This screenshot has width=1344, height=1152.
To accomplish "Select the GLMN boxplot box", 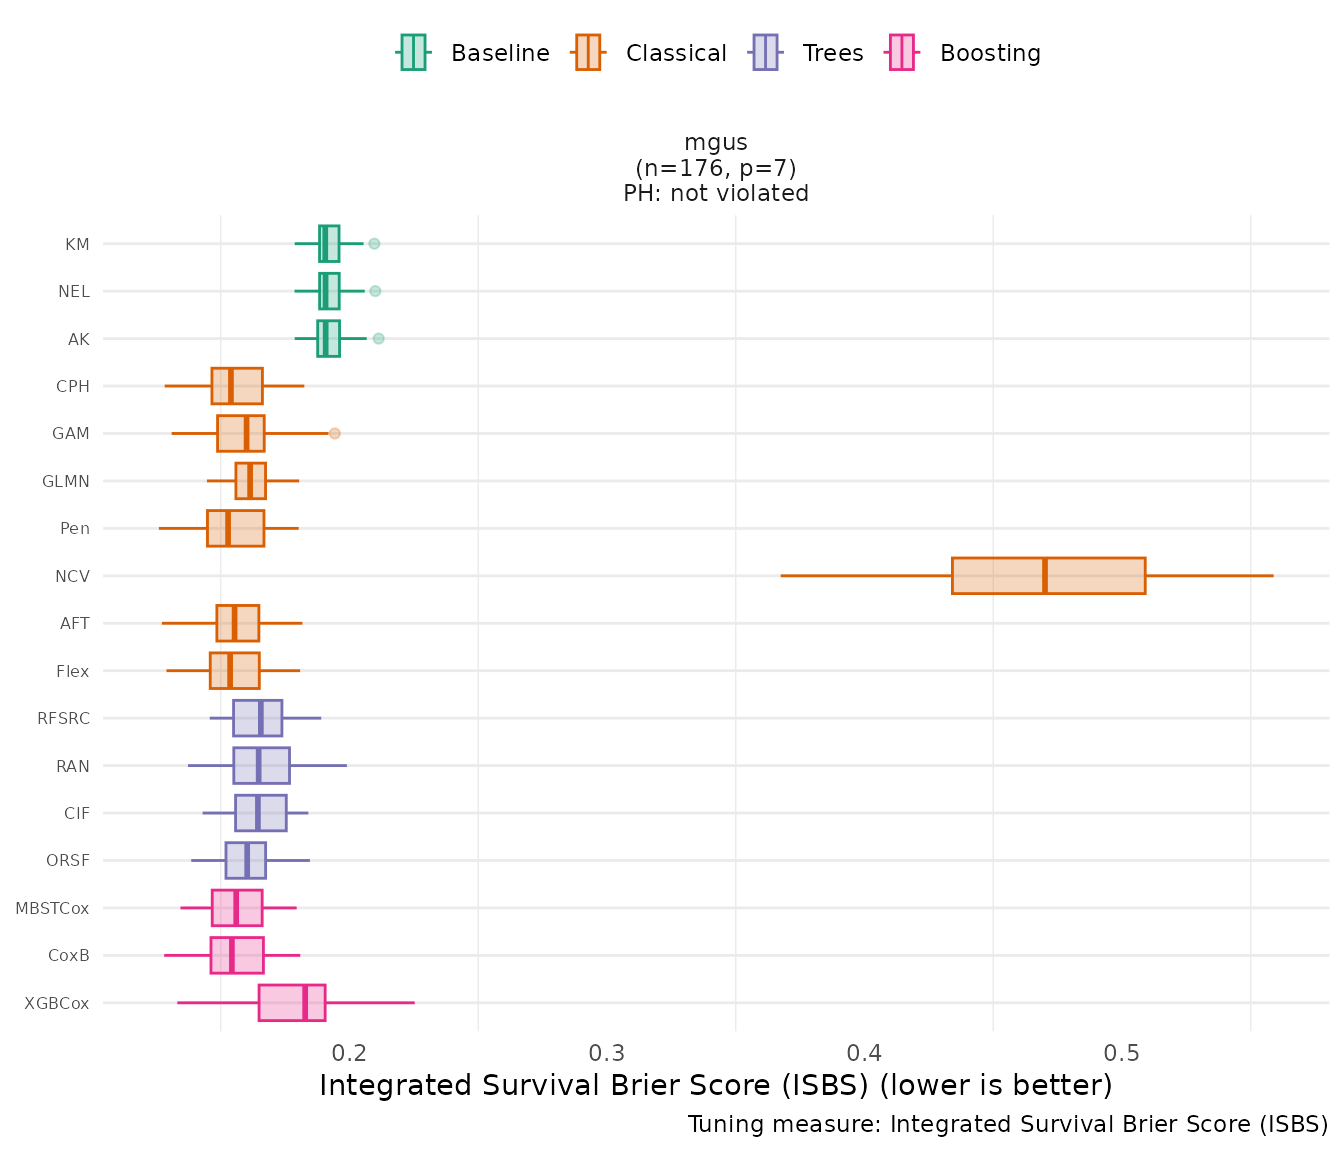I will (250, 481).
